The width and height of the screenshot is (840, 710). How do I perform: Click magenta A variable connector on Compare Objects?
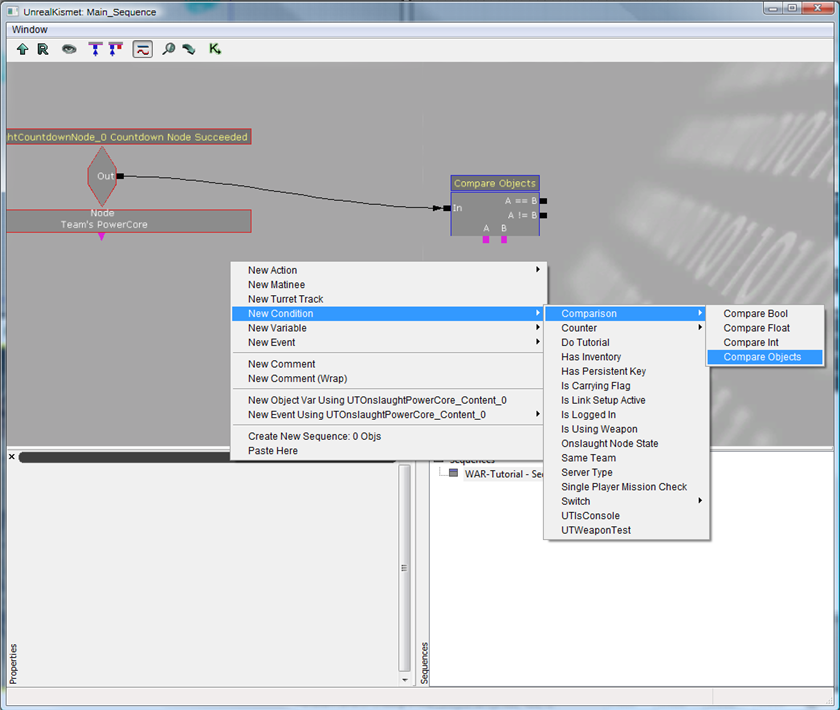coord(486,240)
